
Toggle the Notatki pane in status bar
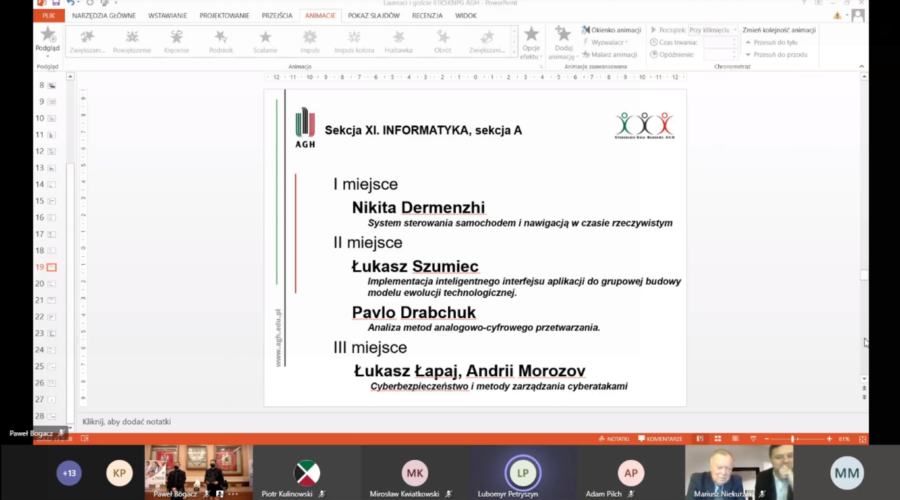pyautogui.click(x=613, y=439)
